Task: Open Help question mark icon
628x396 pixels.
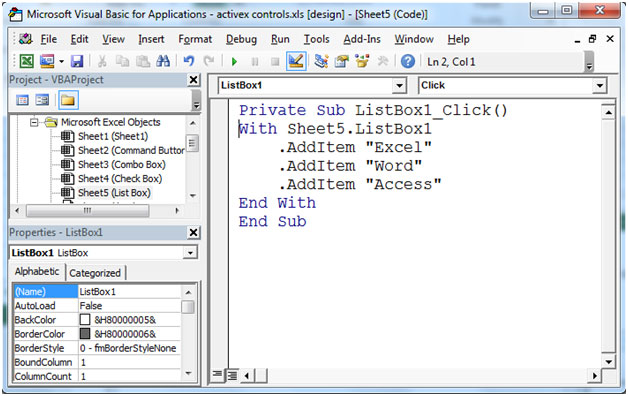Action: (x=408, y=61)
